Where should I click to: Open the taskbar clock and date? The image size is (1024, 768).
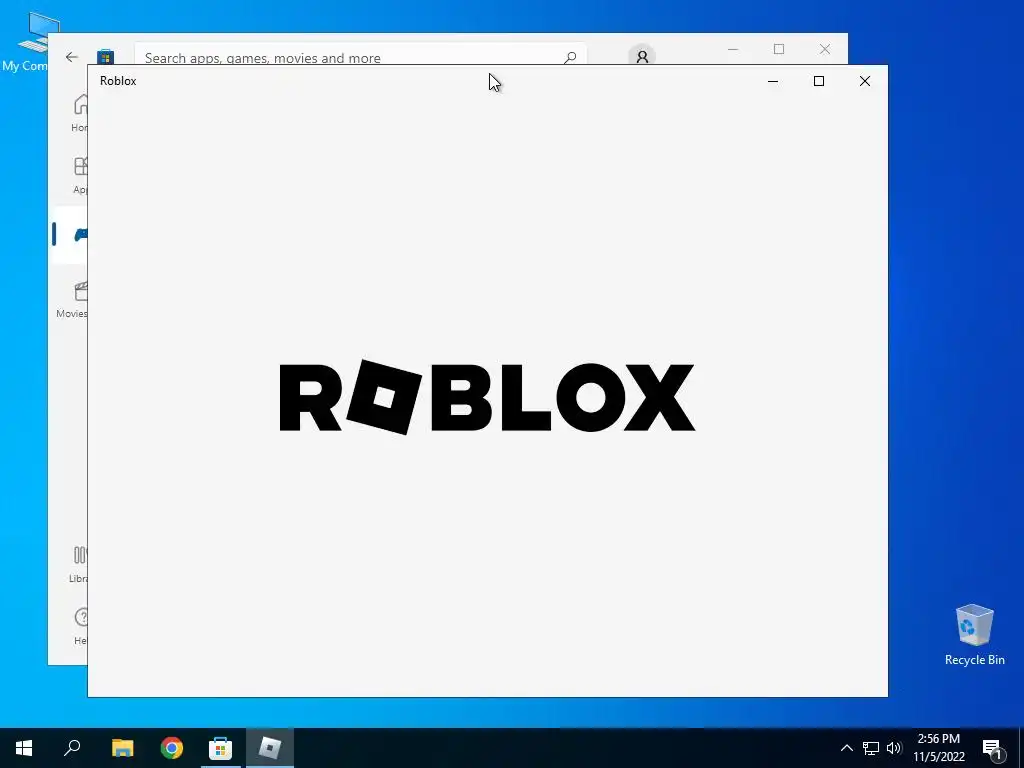938,748
